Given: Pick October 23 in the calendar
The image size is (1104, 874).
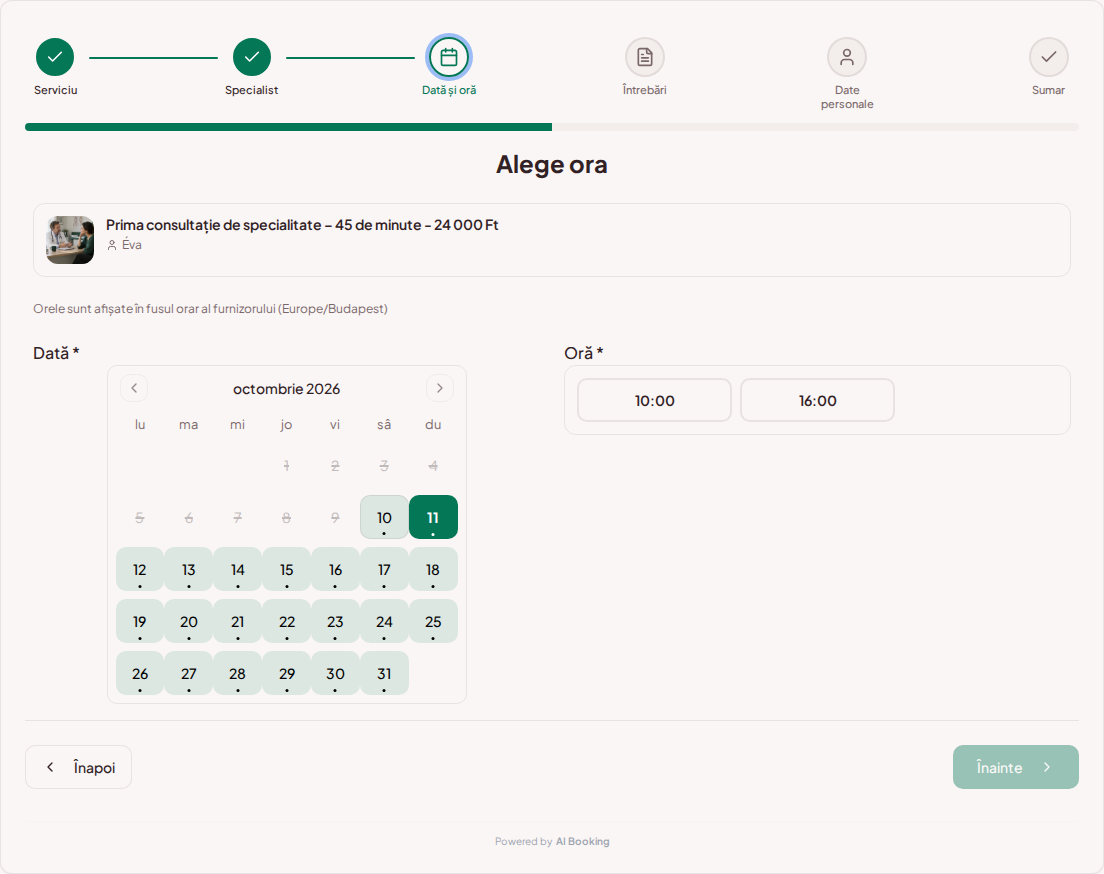Looking at the screenshot, I should coord(335,622).
